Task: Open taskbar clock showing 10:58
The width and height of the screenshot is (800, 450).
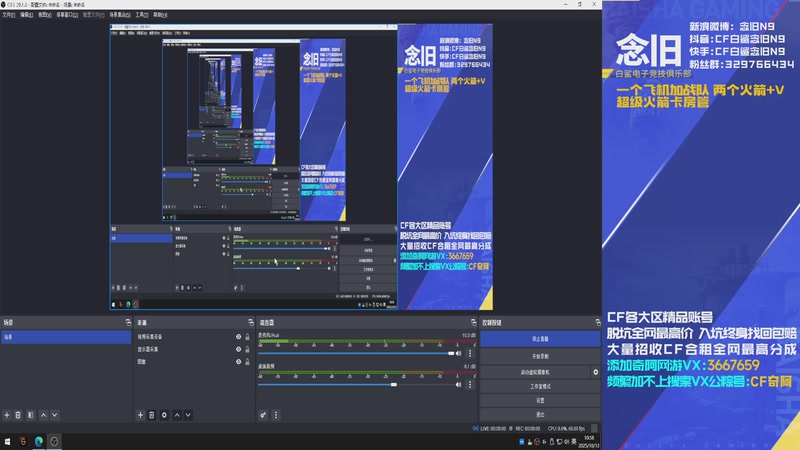Action: coord(589,442)
